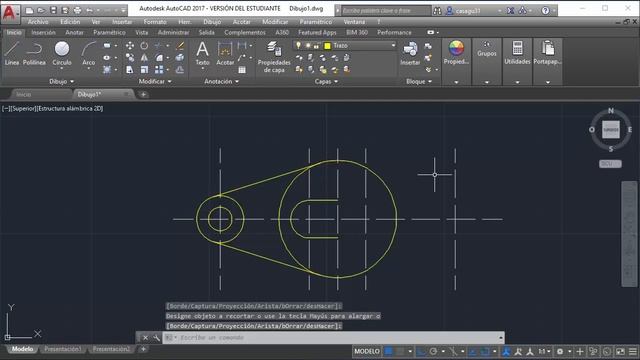Click the Explode (Descomponer) tool icon
The width and height of the screenshot is (640, 360).
[180, 58]
